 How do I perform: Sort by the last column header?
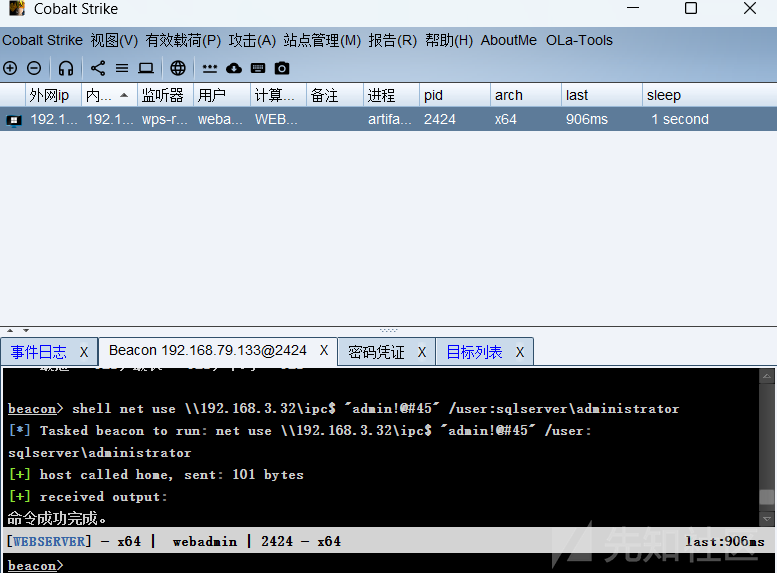pyautogui.click(x=602, y=95)
